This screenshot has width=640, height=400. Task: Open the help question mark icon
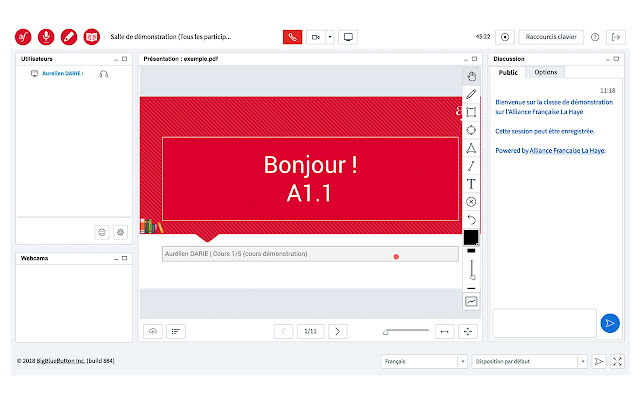(x=595, y=37)
